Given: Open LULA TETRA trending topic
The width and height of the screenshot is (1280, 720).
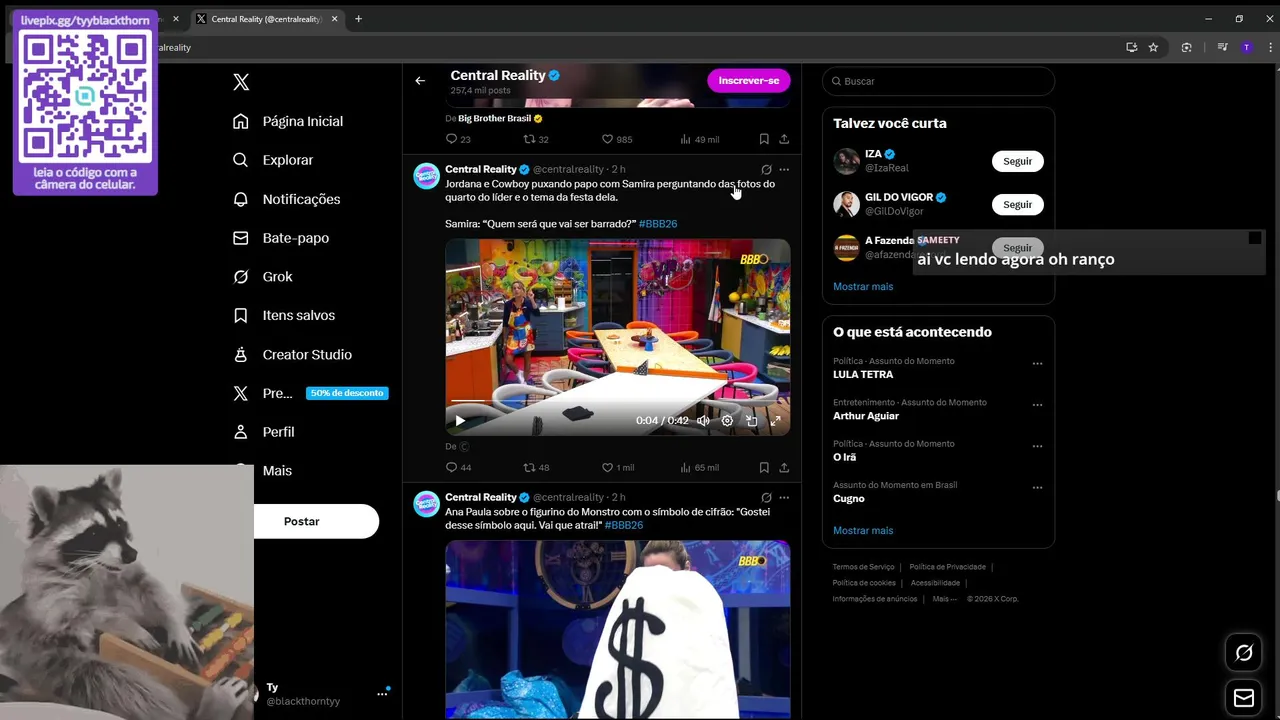Looking at the screenshot, I should tap(863, 374).
